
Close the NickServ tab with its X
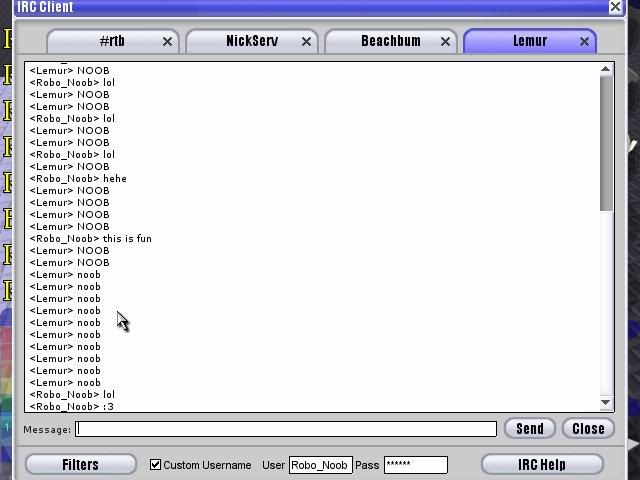(x=307, y=42)
